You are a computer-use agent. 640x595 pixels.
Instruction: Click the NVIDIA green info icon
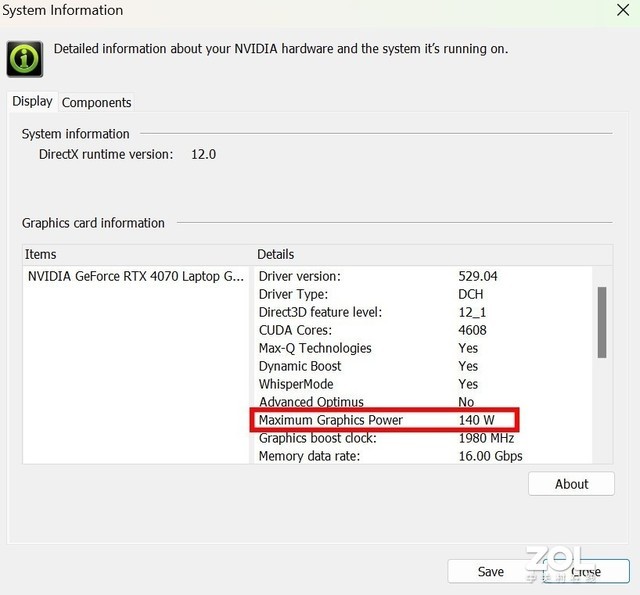(25, 58)
